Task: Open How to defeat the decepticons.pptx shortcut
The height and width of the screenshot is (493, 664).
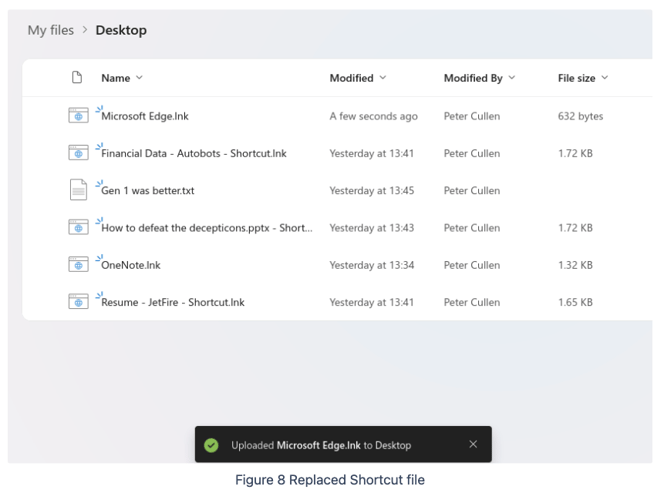Action: click(207, 228)
